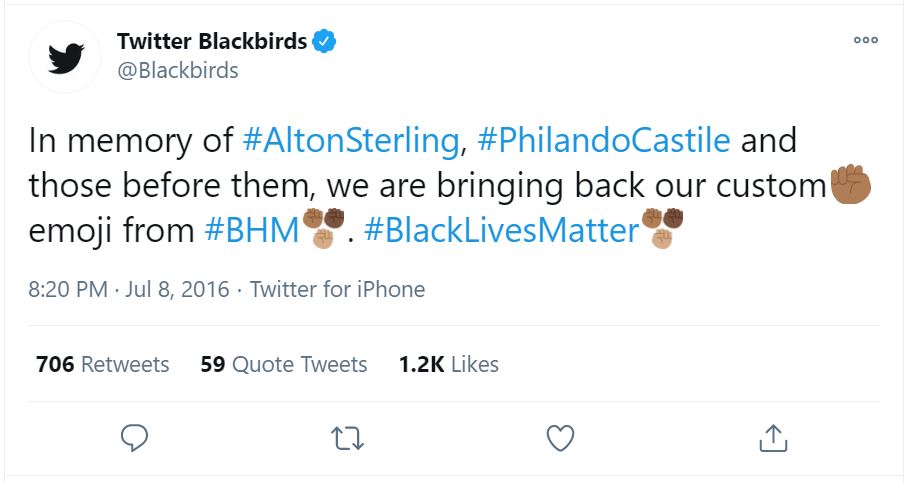Open the @Blackbirds handle link
This screenshot has width=910, height=483.
point(178,70)
